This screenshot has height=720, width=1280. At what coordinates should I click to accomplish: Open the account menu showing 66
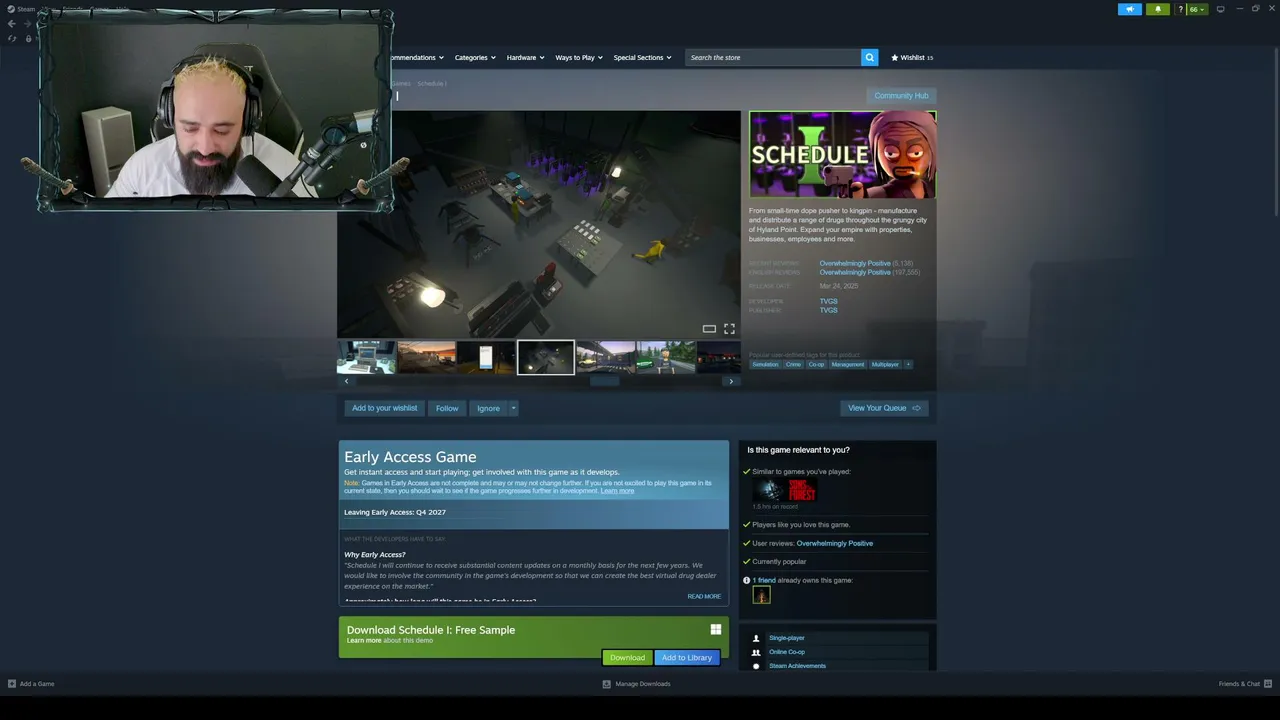[1196, 9]
